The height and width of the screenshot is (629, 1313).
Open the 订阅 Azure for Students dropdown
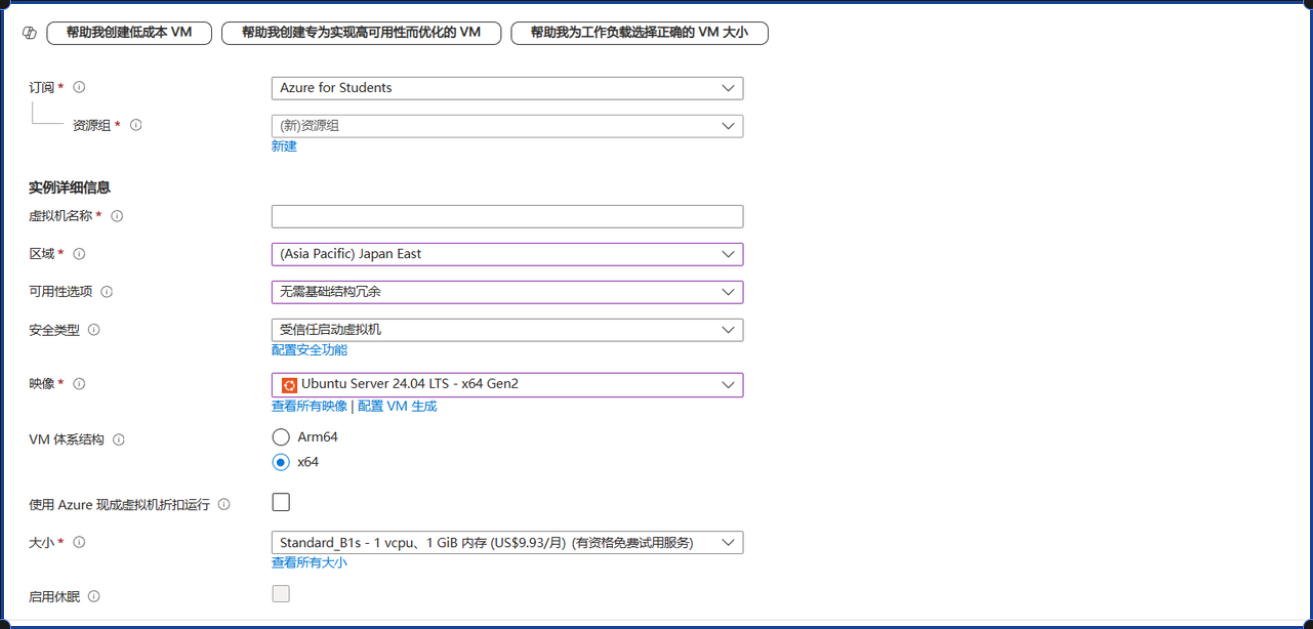tap(507, 88)
